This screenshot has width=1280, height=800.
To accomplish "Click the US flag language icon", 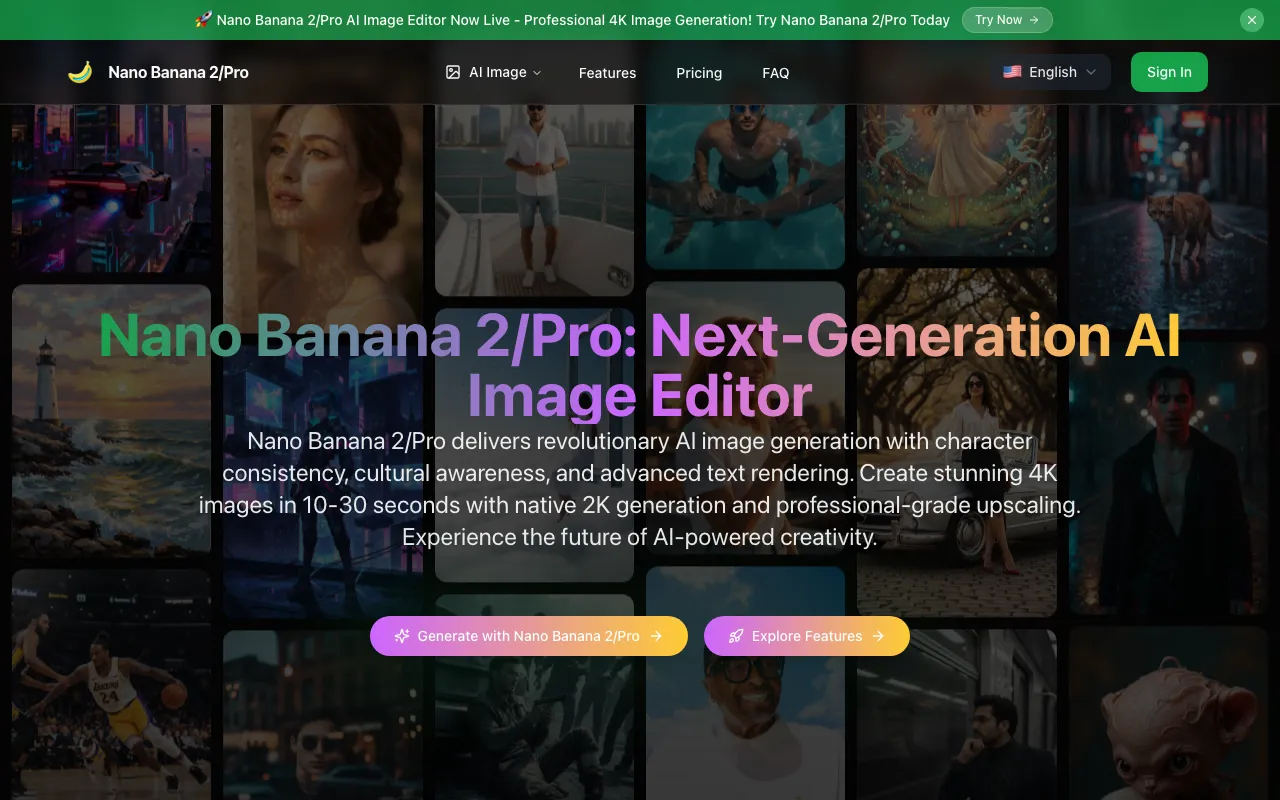I will point(1012,72).
